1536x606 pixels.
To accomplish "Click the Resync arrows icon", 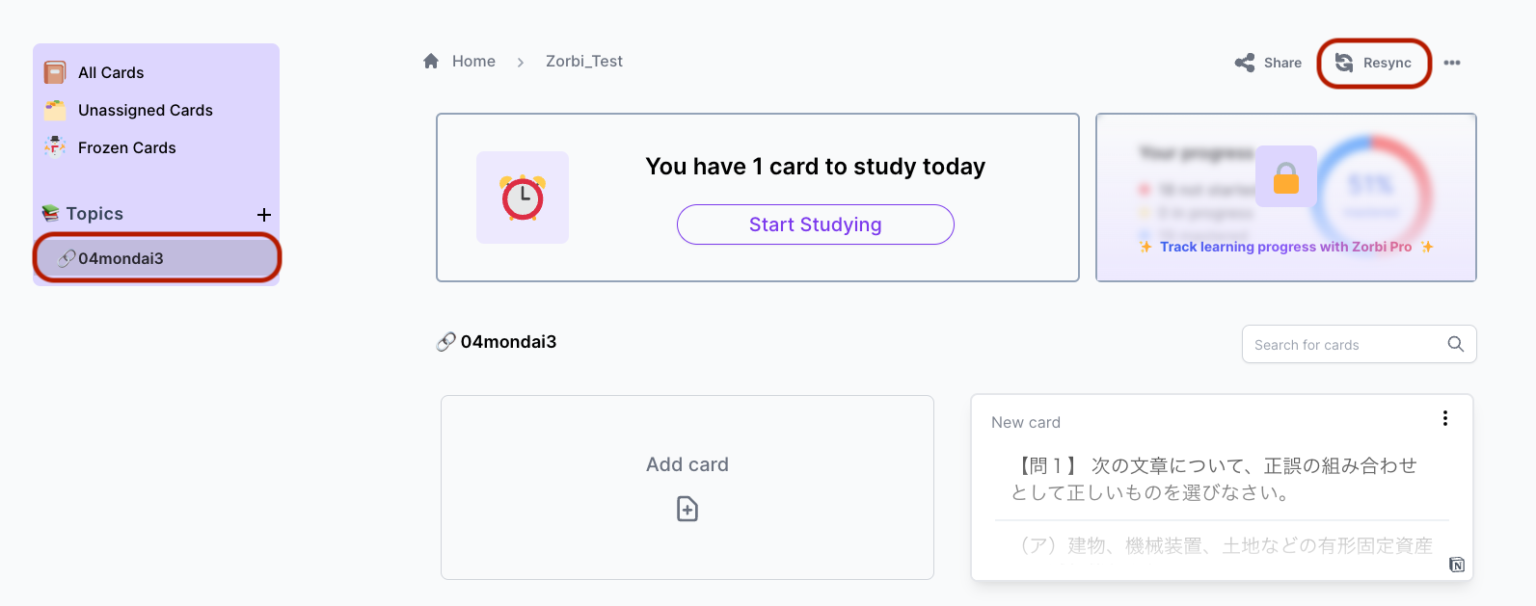I will pyautogui.click(x=1344, y=63).
